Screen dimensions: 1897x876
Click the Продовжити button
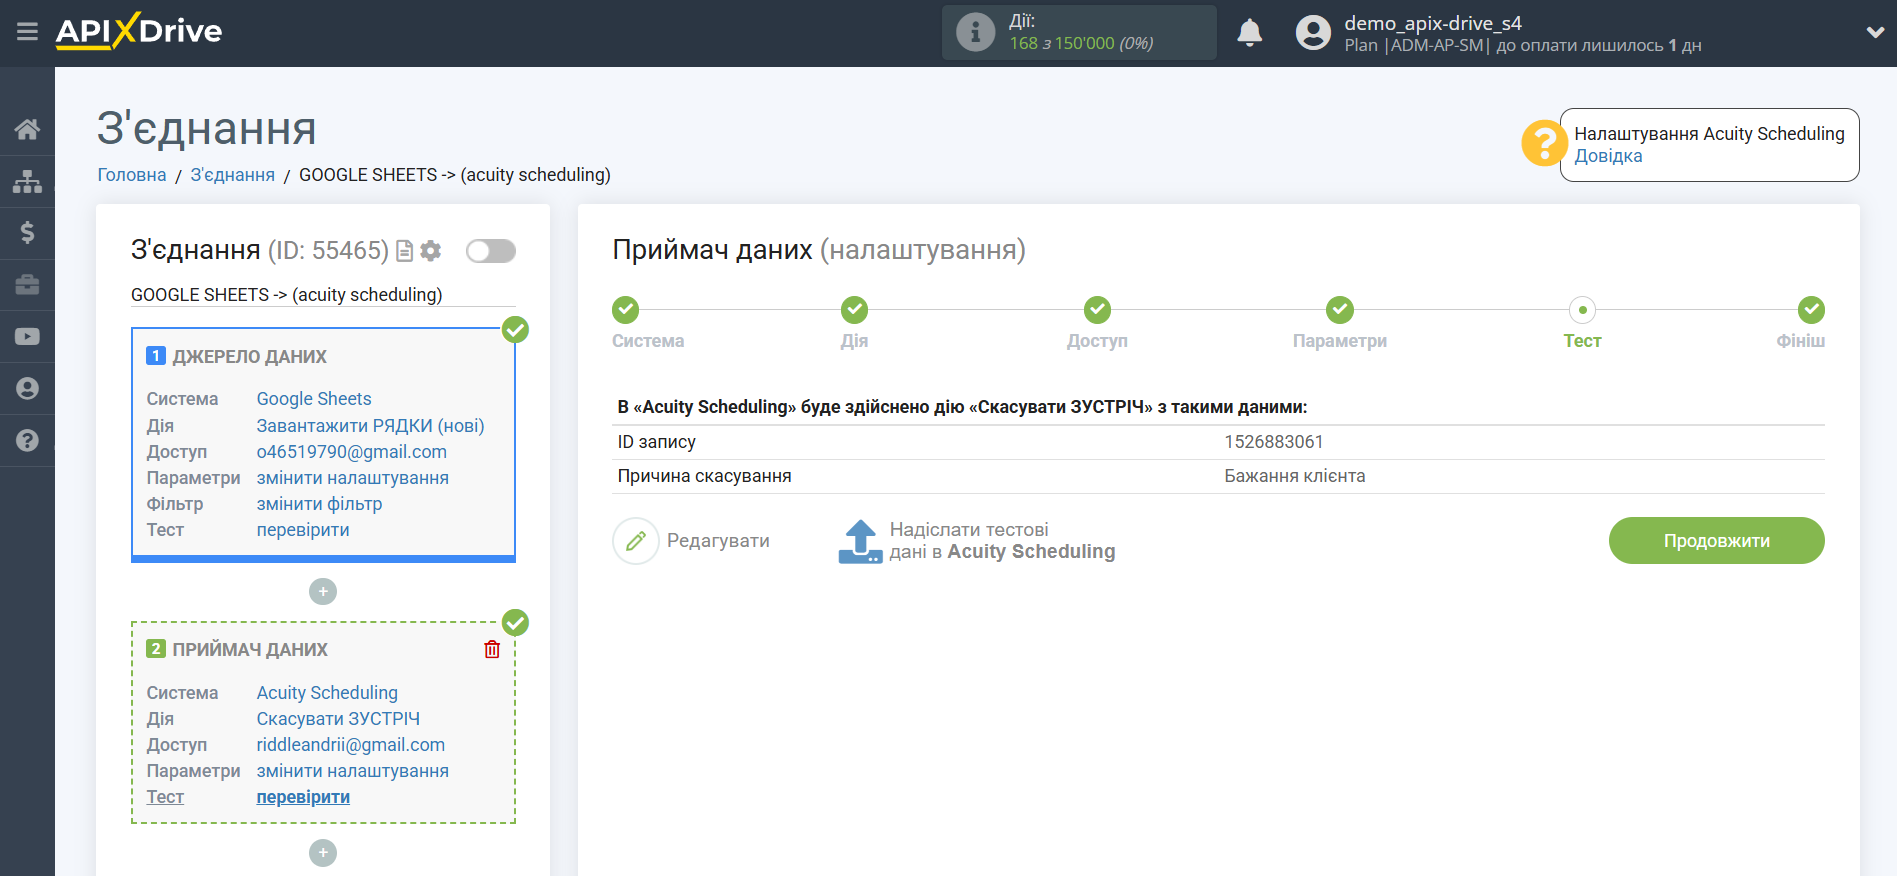click(1716, 541)
